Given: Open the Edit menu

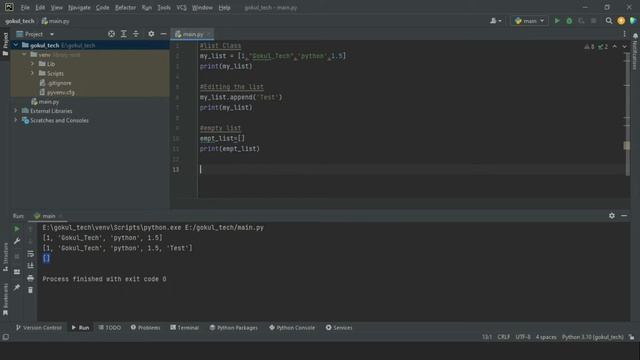Looking at the screenshot, I should [40, 7].
